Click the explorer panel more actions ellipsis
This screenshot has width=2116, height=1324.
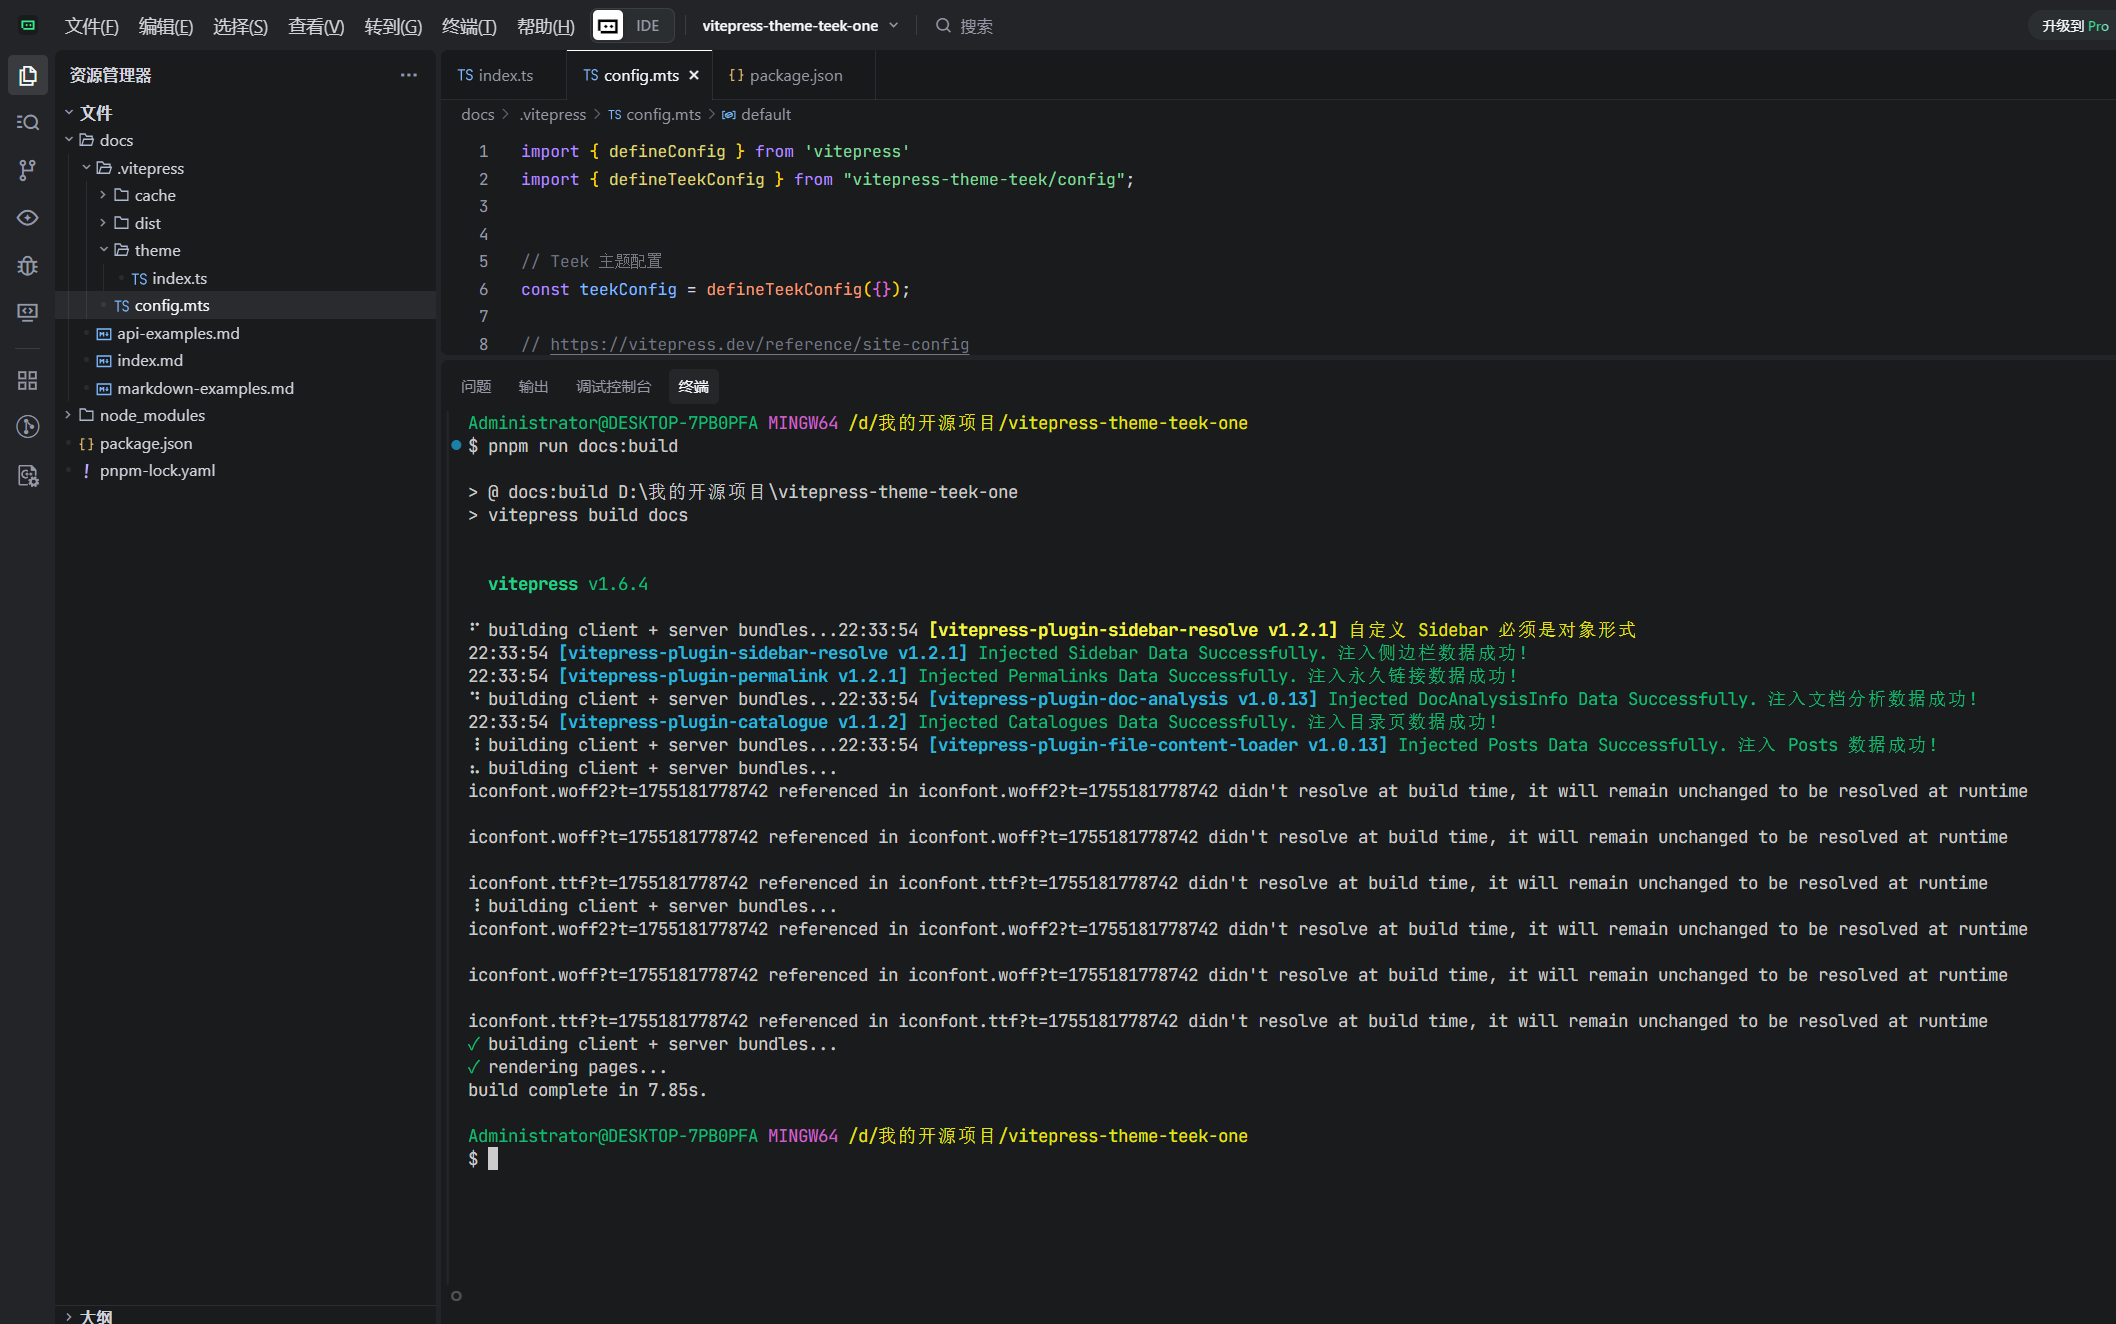[x=408, y=75]
